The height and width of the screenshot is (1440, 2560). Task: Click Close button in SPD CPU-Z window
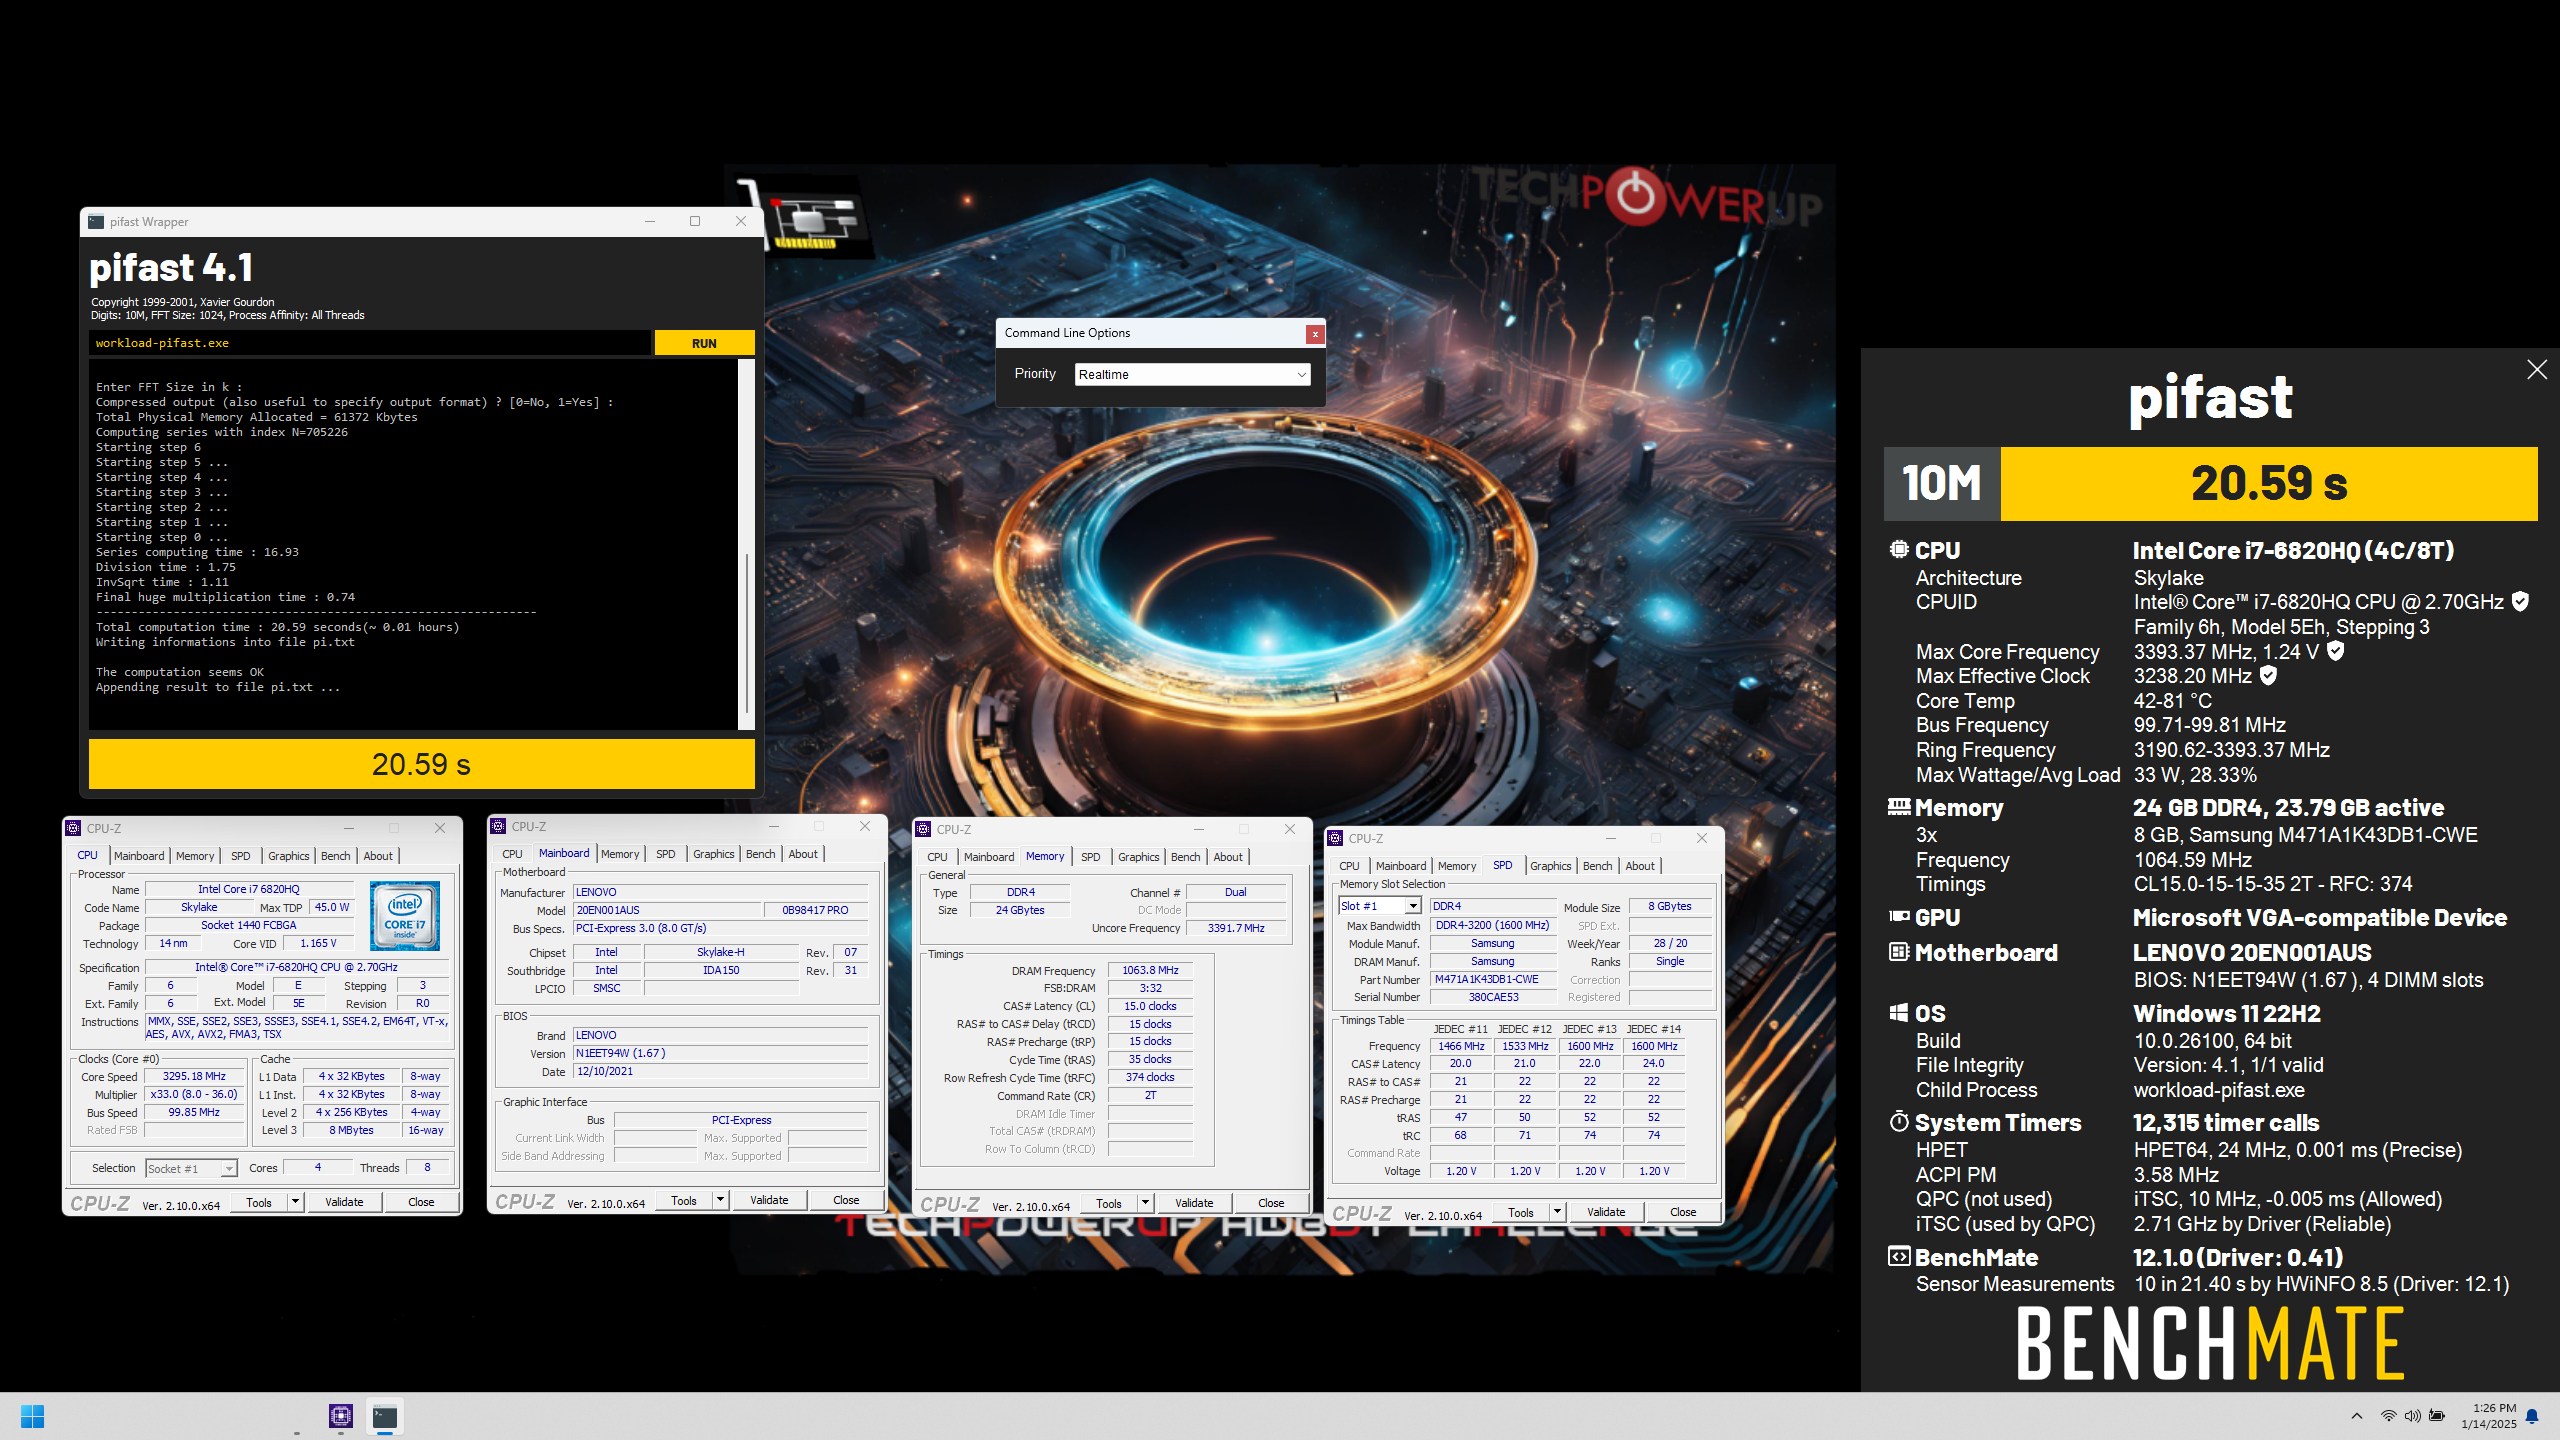(1683, 1212)
